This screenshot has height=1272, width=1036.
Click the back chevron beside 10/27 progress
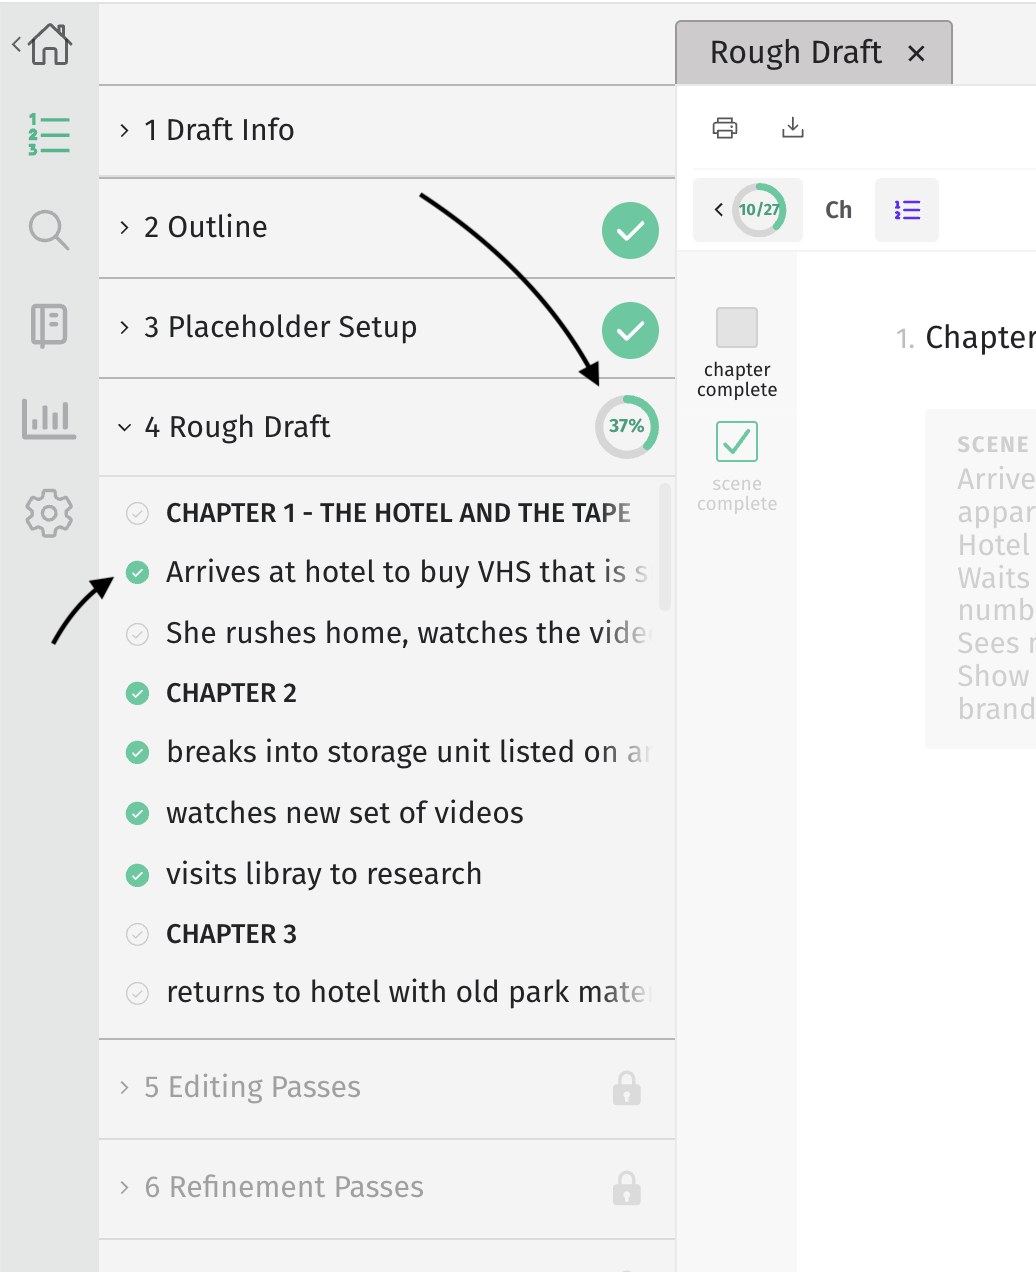click(x=718, y=210)
